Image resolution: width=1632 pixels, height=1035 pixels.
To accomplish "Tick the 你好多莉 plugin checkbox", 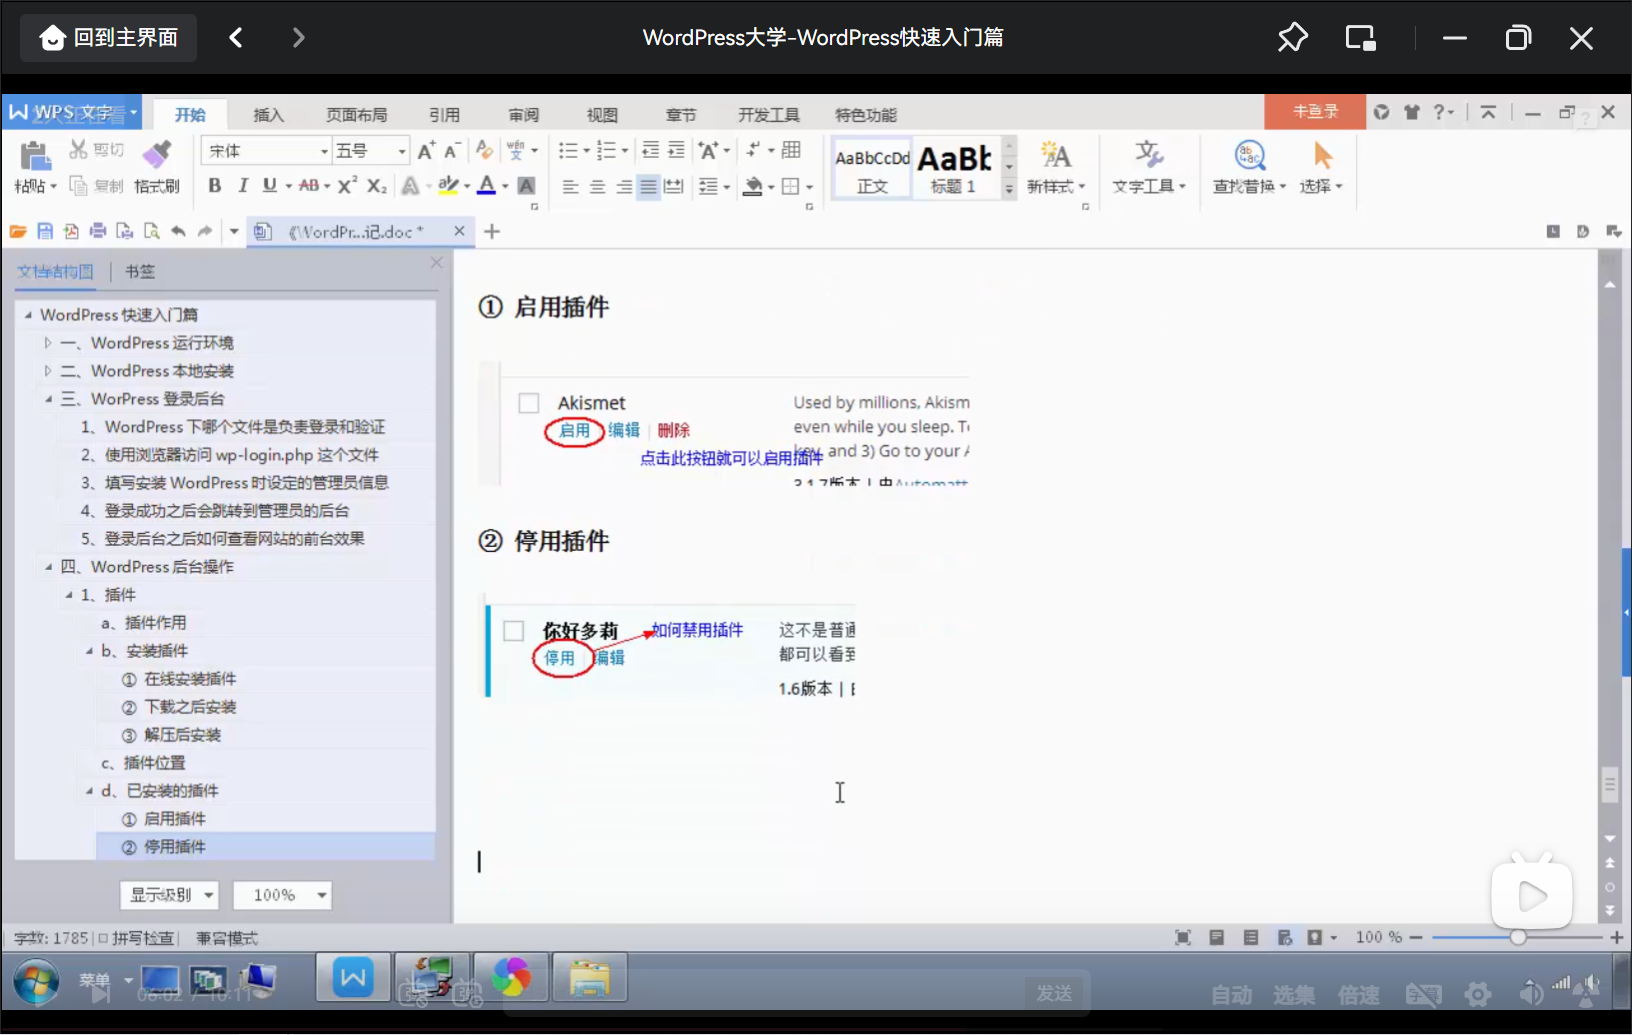I will click(514, 631).
